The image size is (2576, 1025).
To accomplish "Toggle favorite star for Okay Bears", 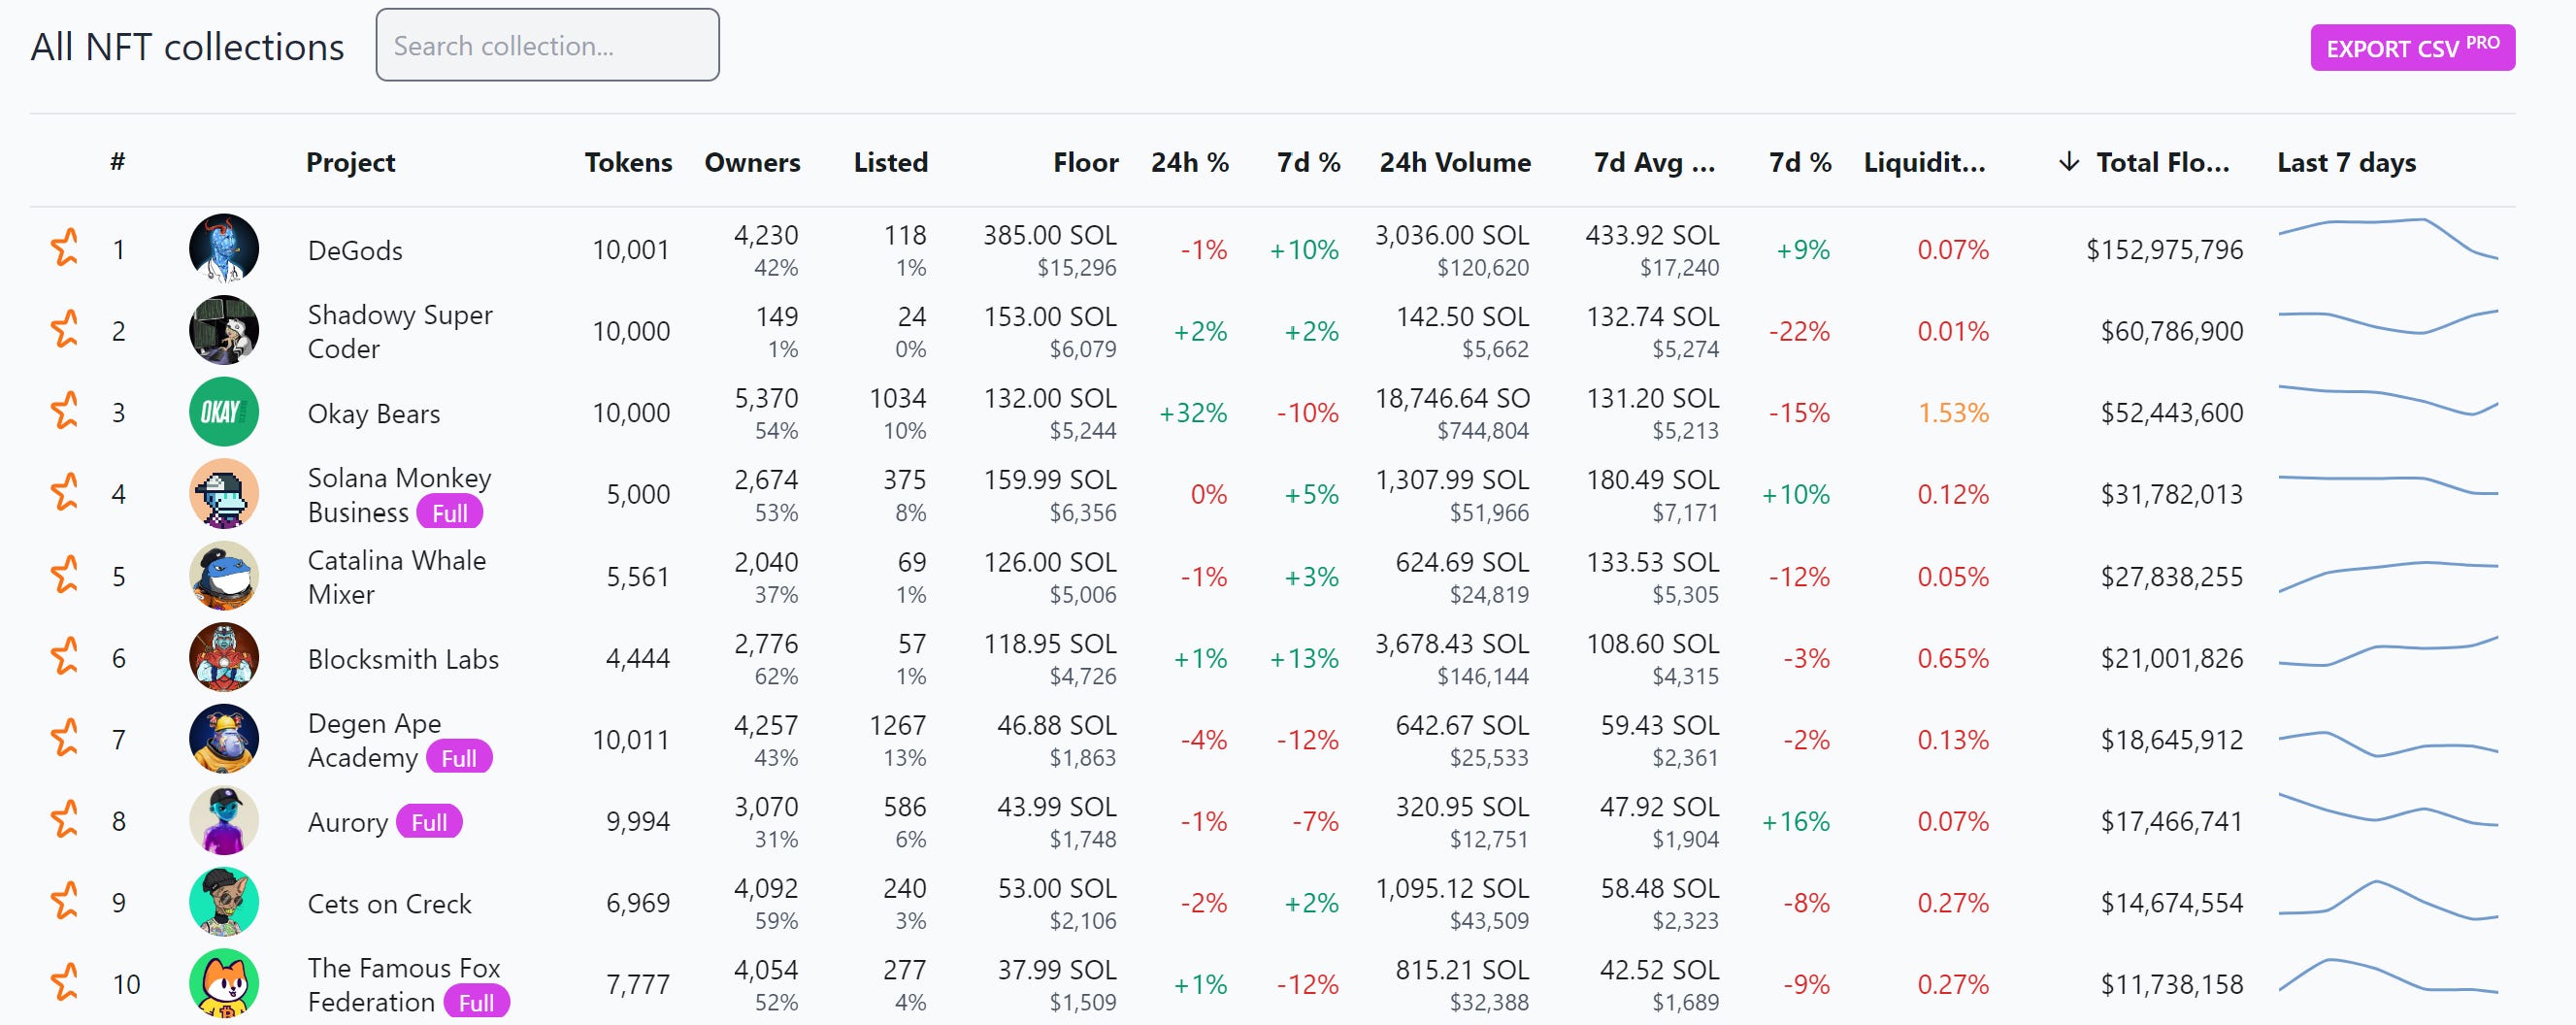I will coord(65,411).
